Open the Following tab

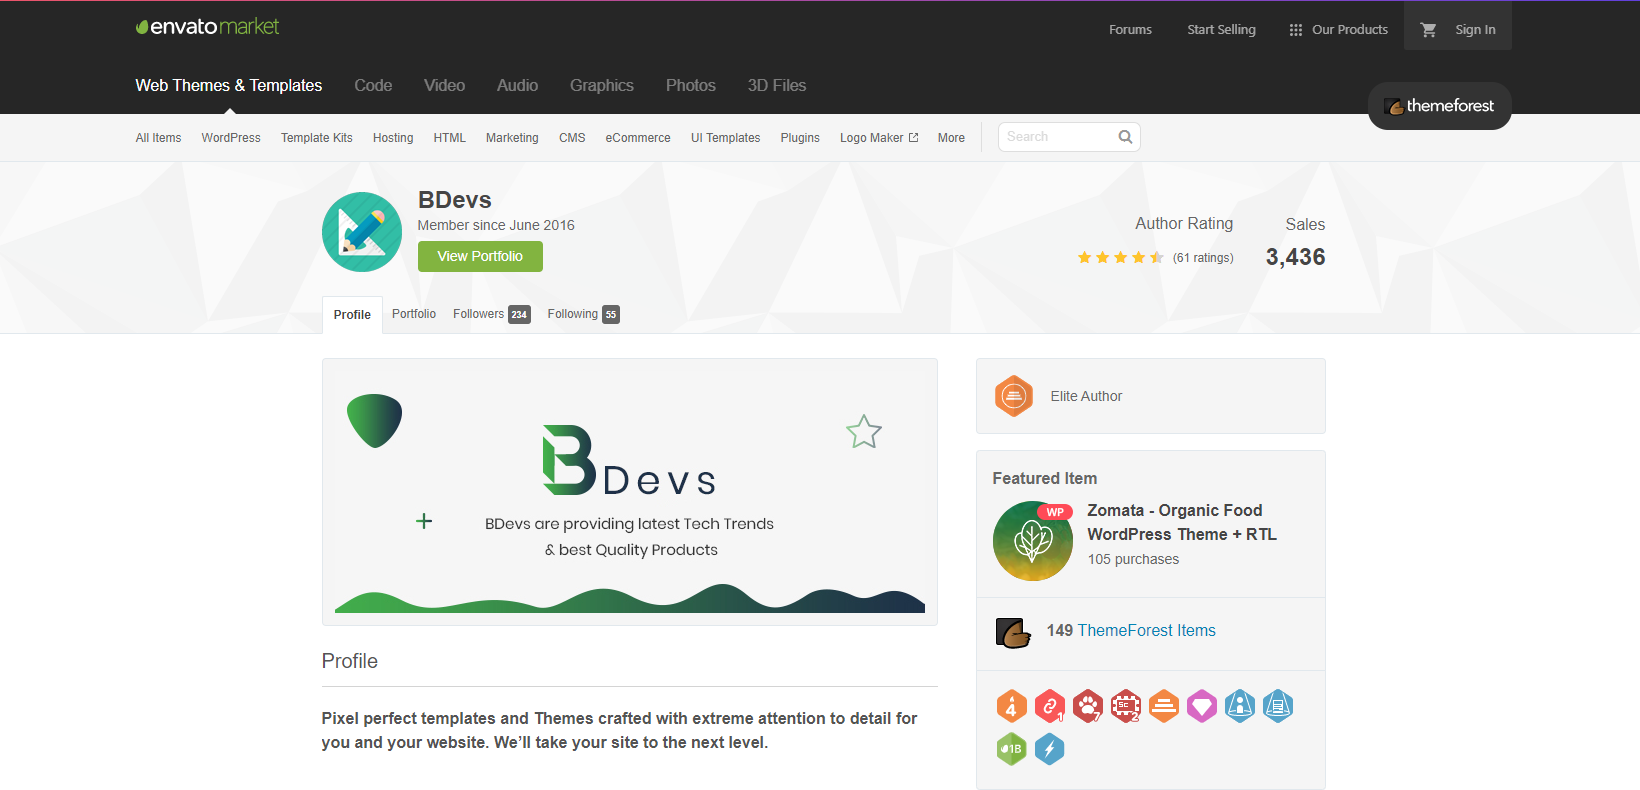point(583,314)
